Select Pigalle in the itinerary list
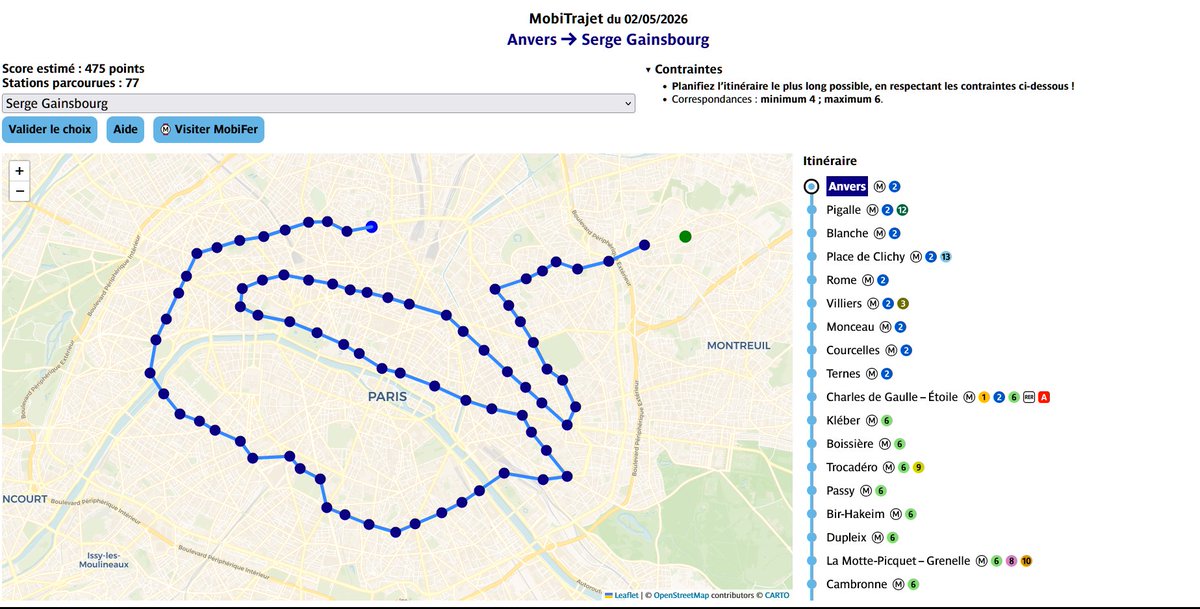This screenshot has width=1200, height=609. [x=844, y=210]
